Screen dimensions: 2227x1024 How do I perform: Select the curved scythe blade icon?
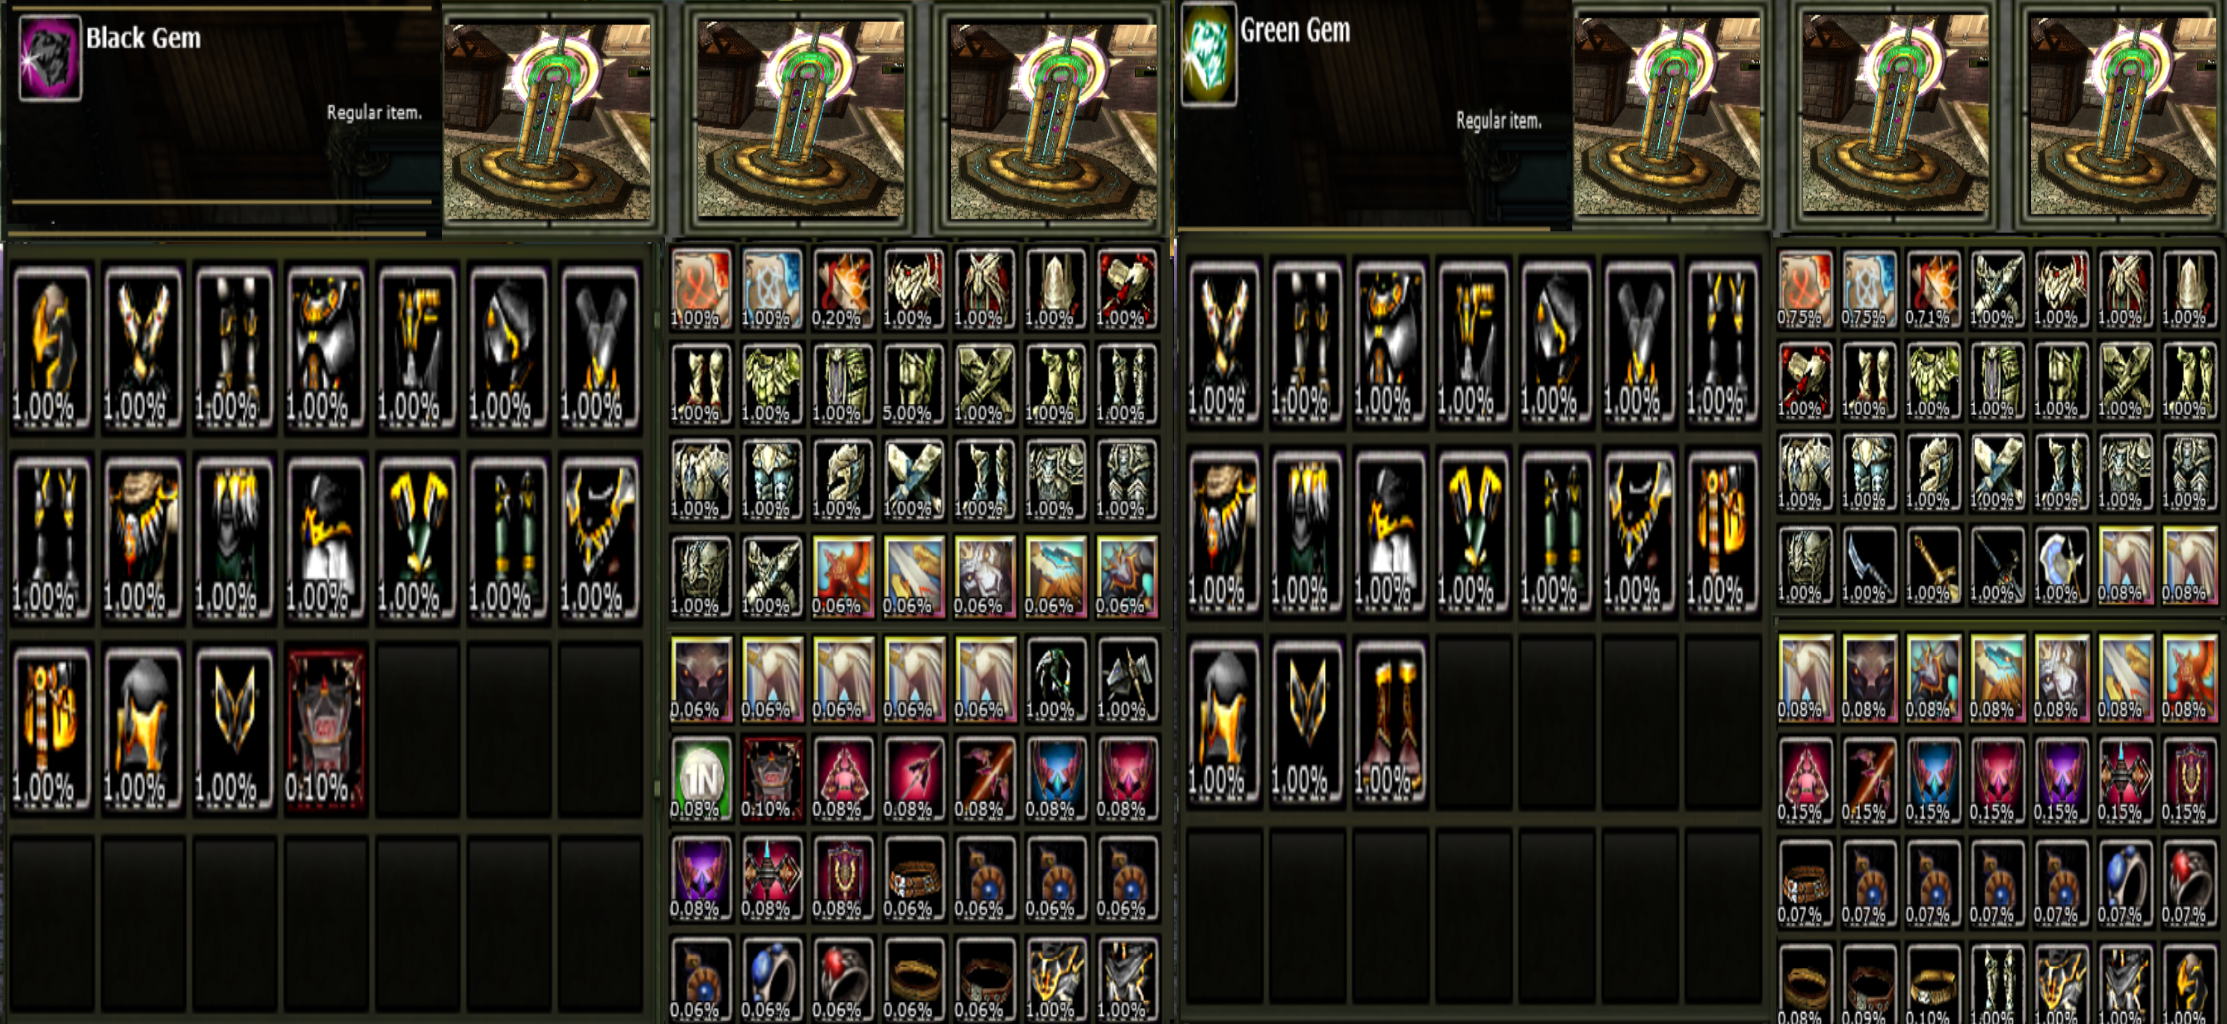[1868, 566]
